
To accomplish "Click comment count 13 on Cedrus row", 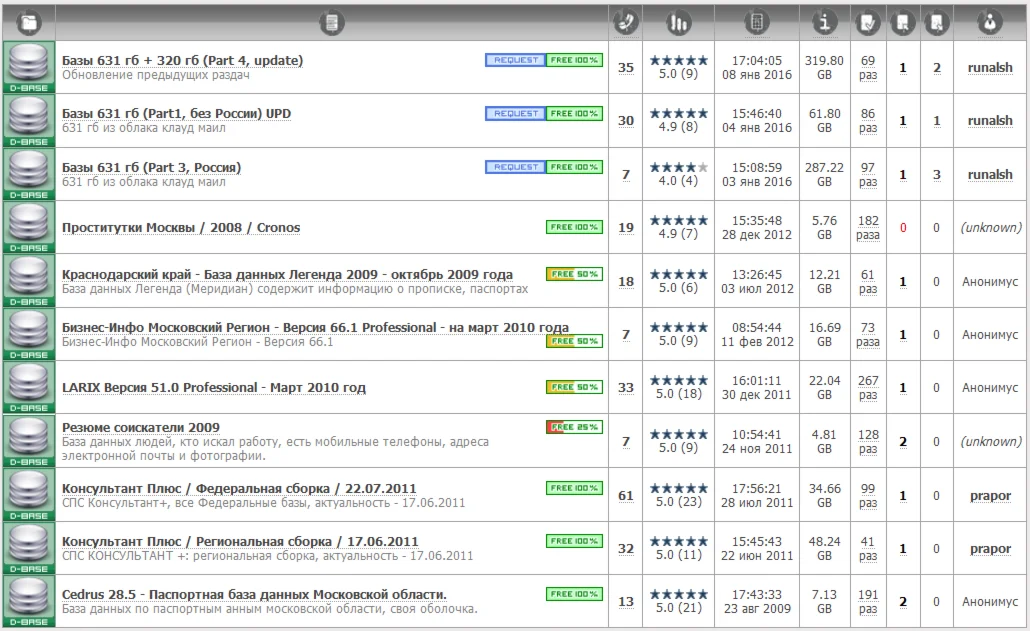I will 625,602.
